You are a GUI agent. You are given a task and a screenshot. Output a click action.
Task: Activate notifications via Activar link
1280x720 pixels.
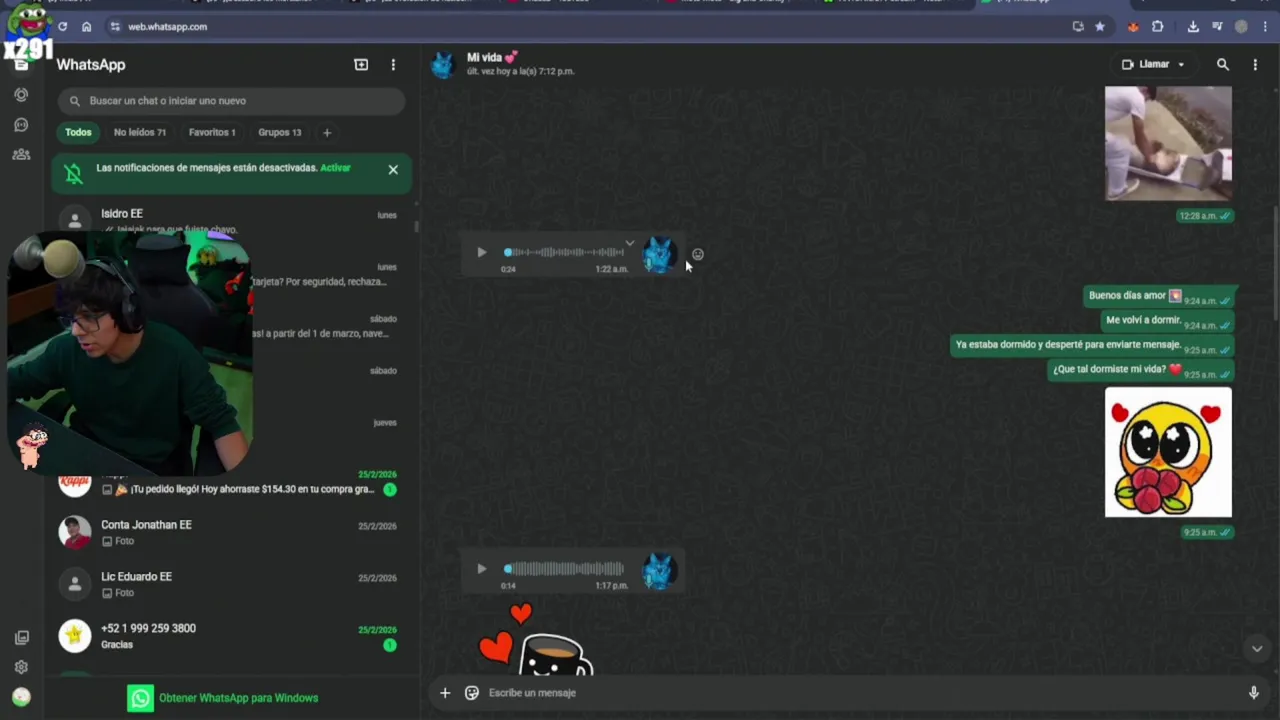335,168
